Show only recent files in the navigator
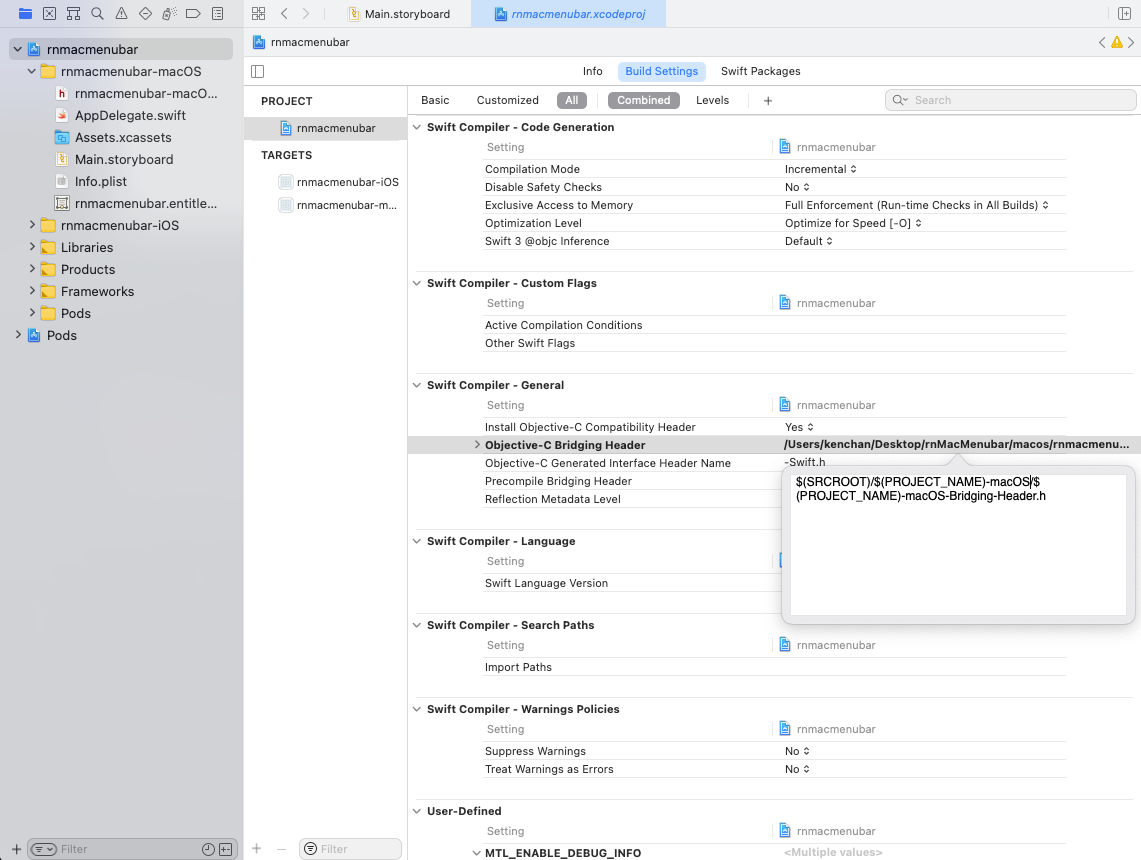The image size is (1141, 860). click(208, 849)
